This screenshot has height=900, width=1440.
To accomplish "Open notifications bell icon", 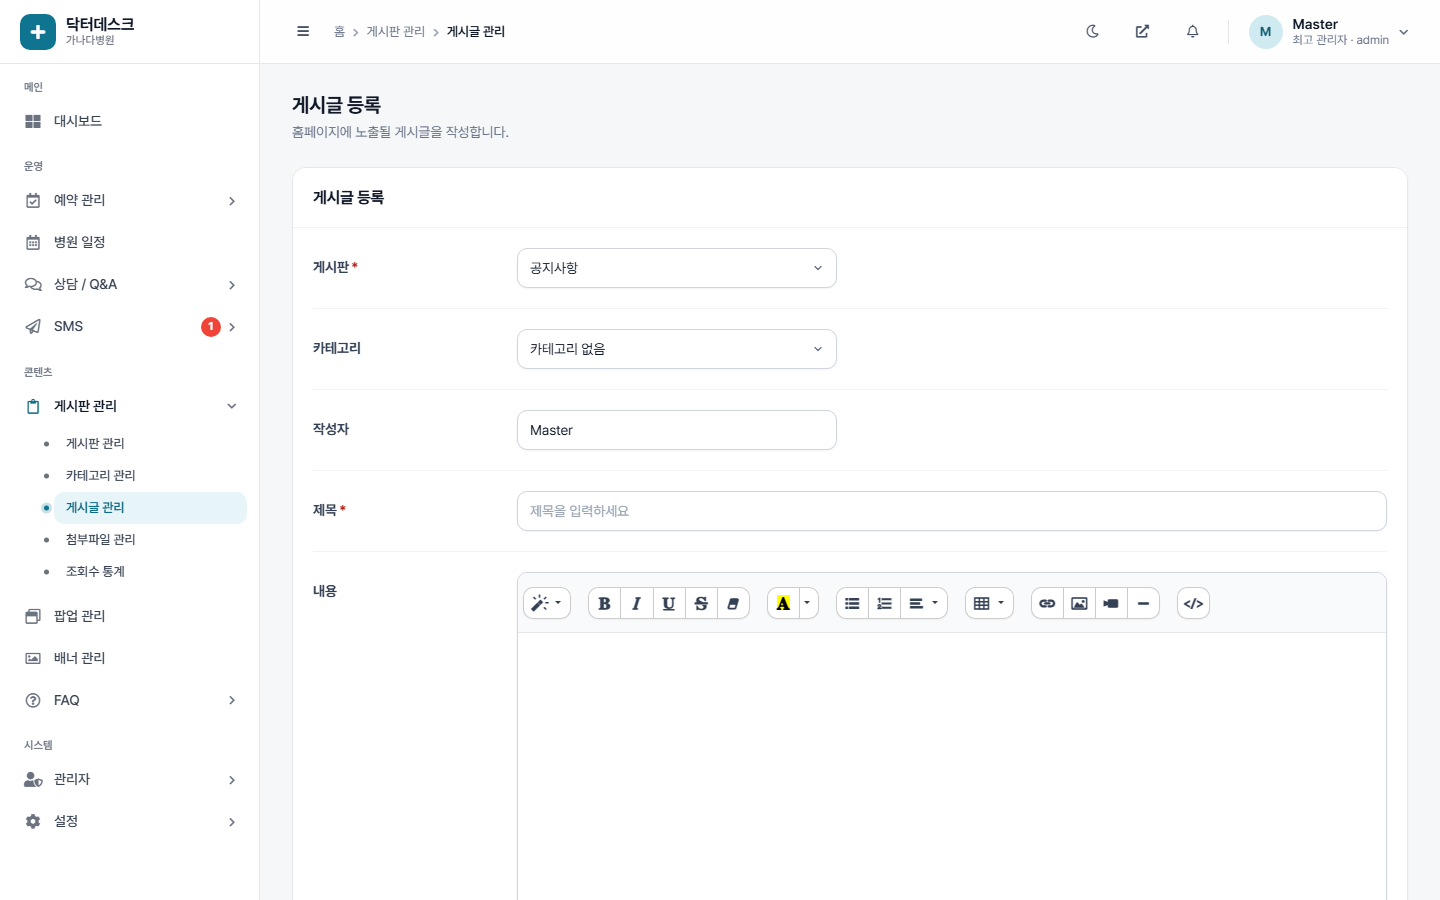I will [x=1192, y=31].
